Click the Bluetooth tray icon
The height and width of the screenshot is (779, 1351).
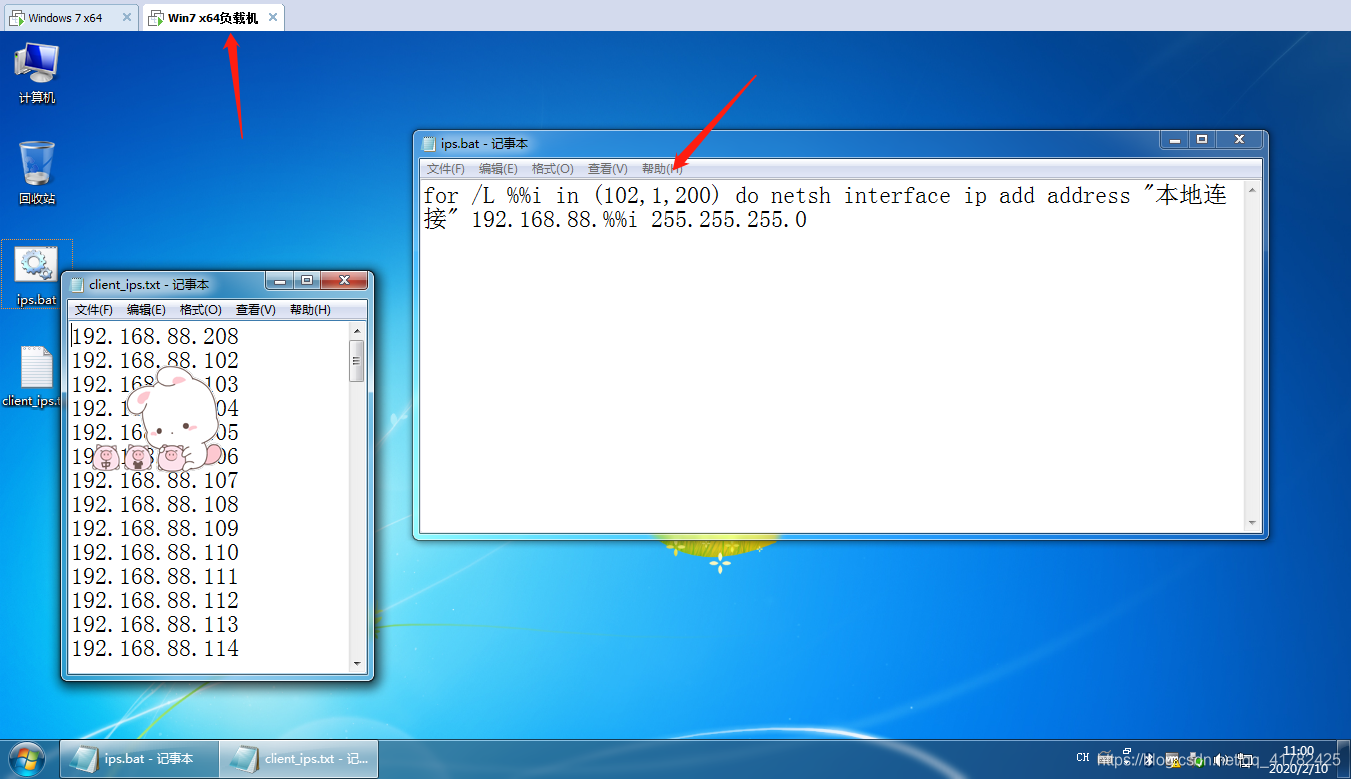click(x=1149, y=759)
